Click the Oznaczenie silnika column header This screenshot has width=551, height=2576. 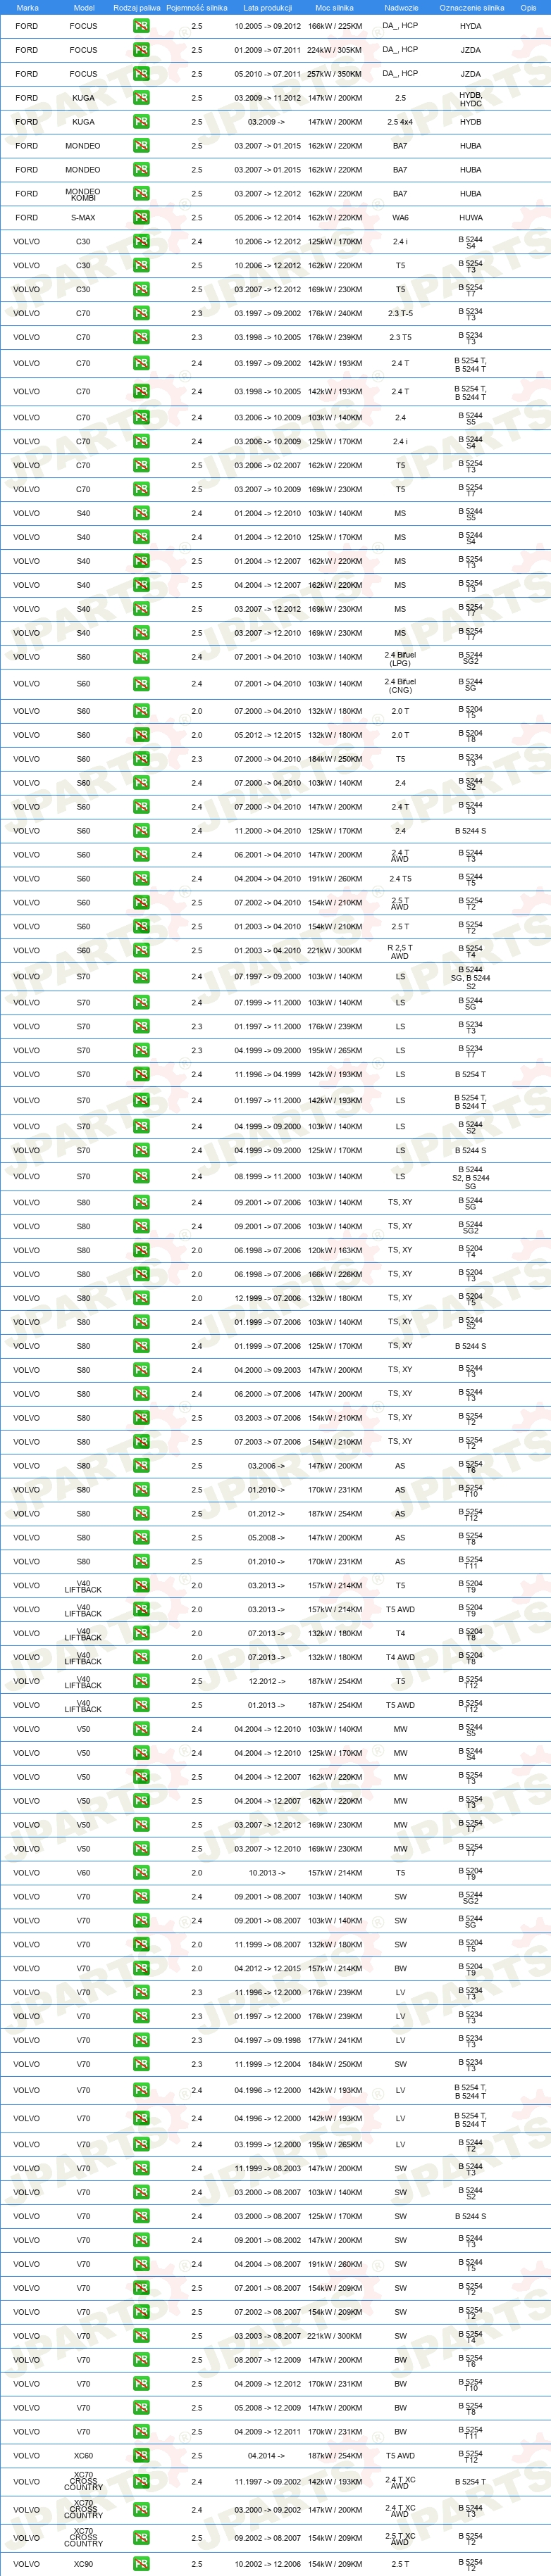click(x=472, y=7)
